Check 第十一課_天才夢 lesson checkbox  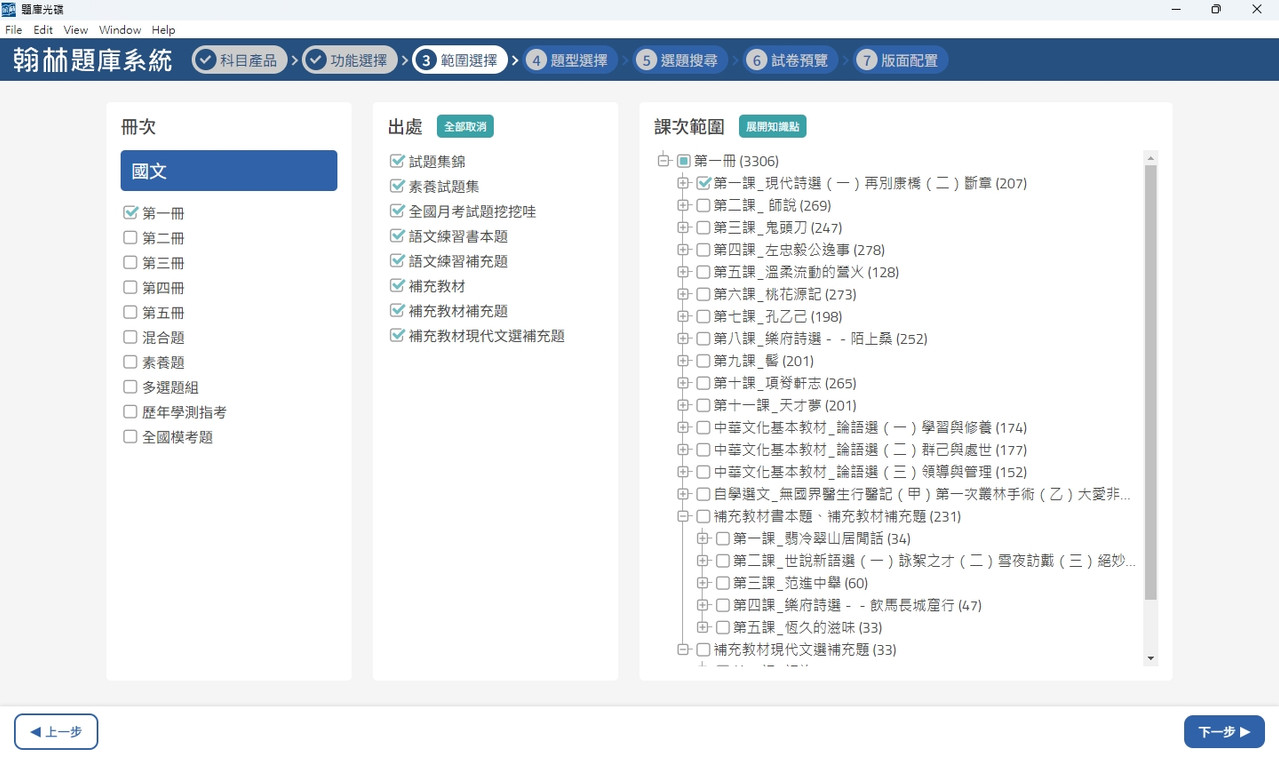tap(704, 405)
